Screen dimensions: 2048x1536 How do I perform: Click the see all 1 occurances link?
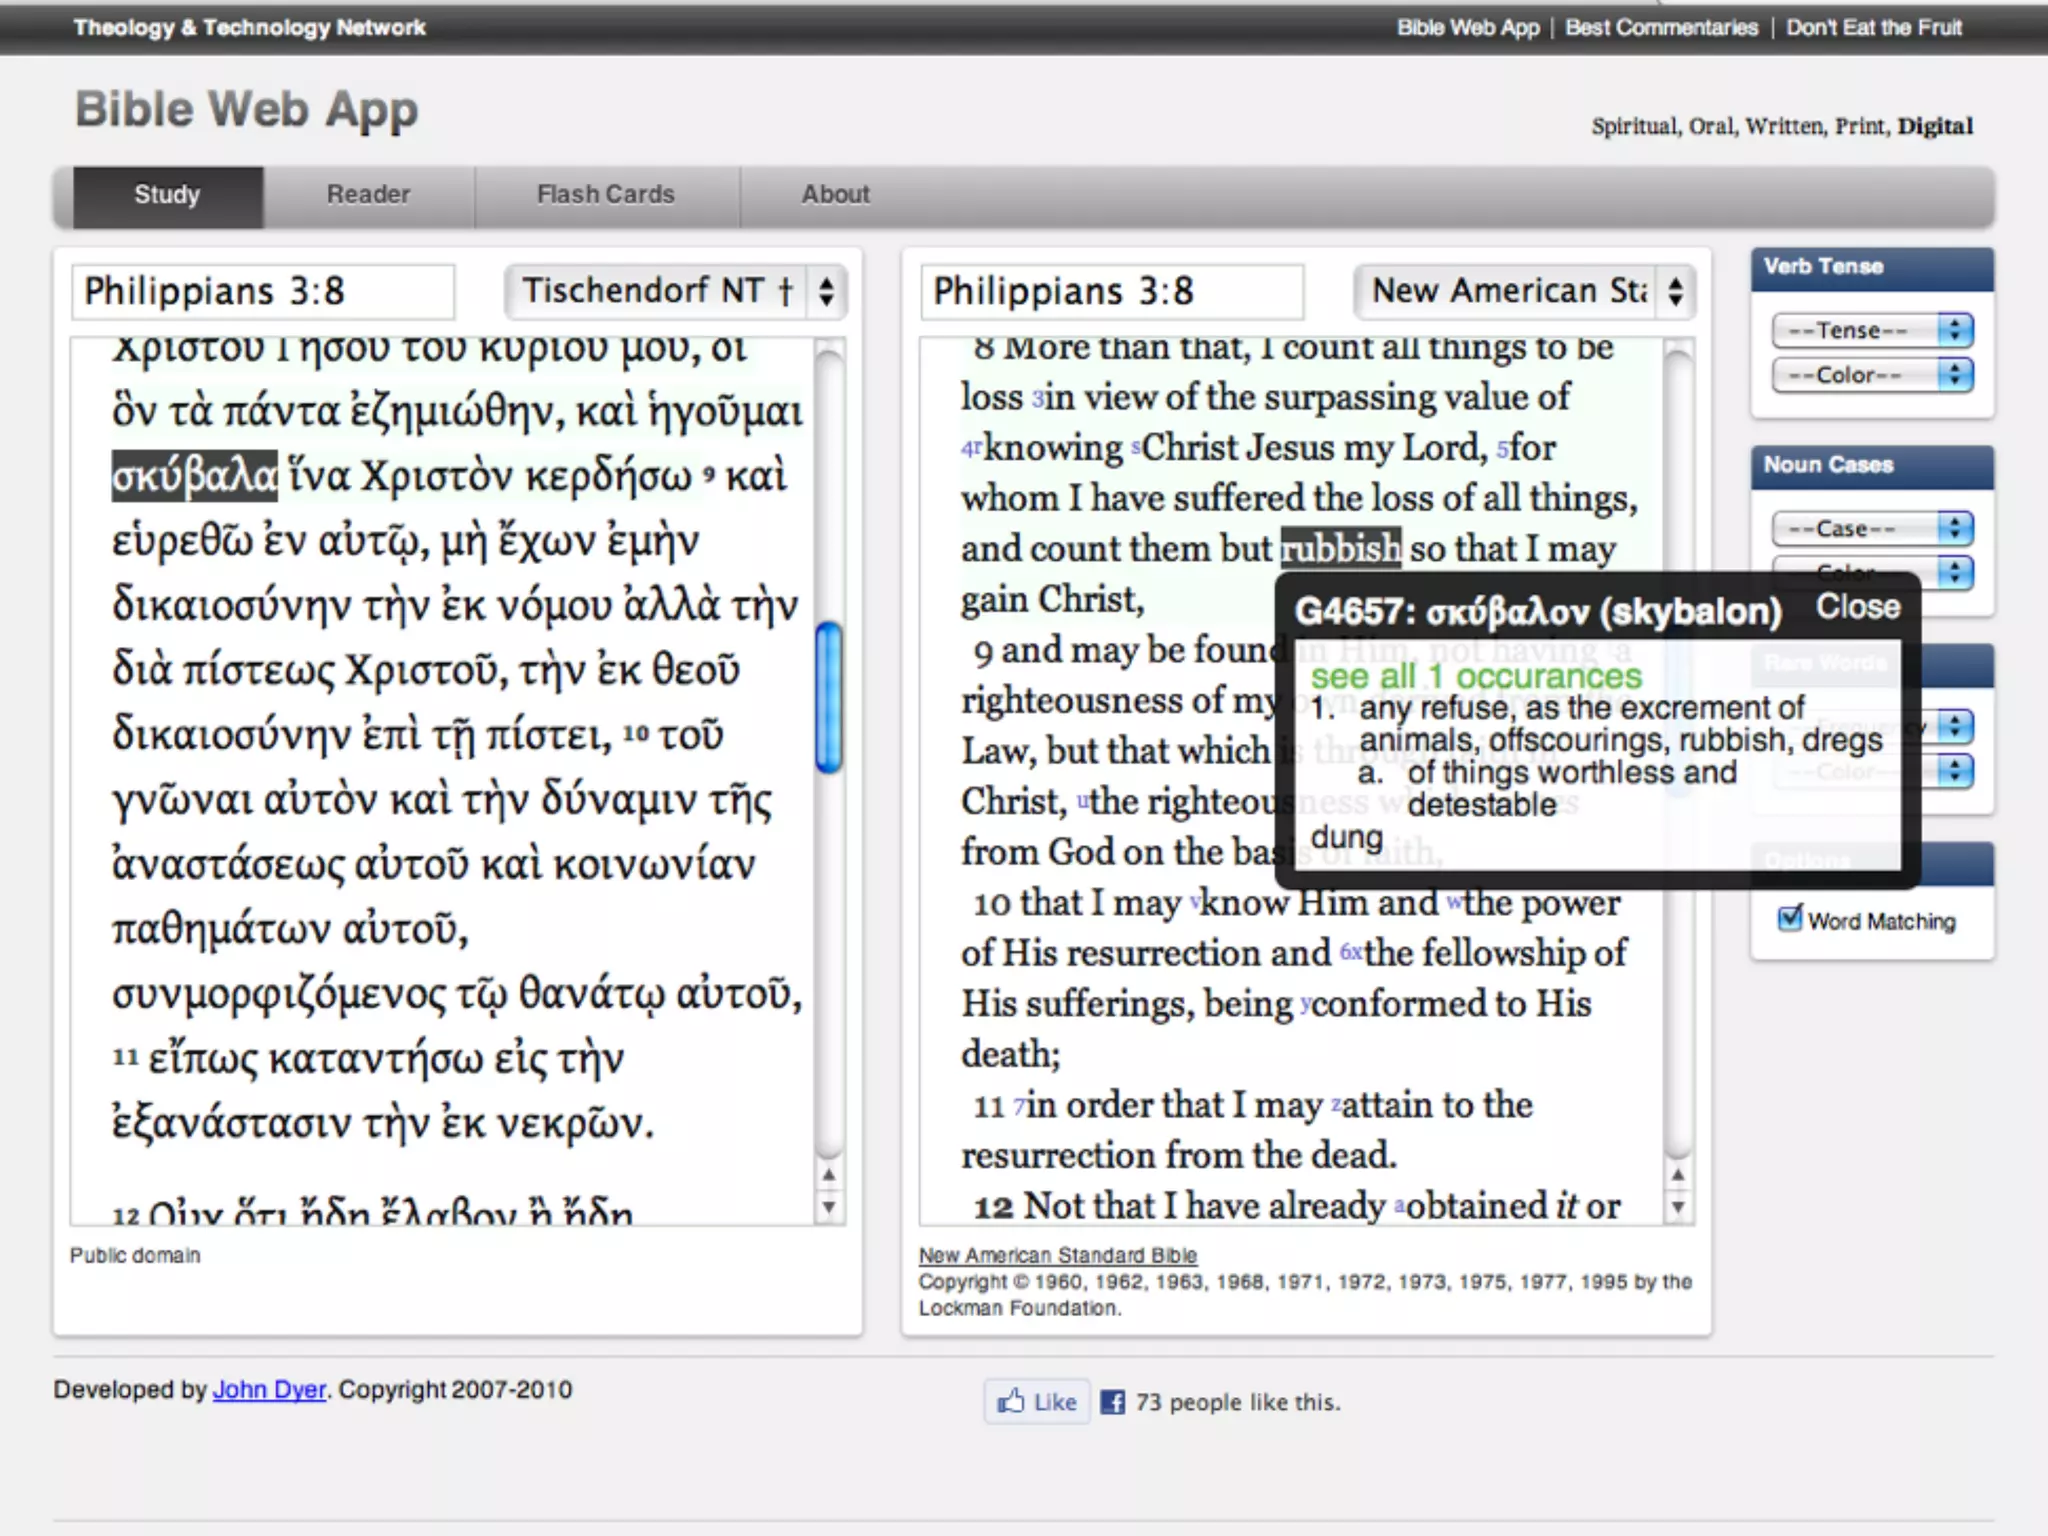(1476, 676)
